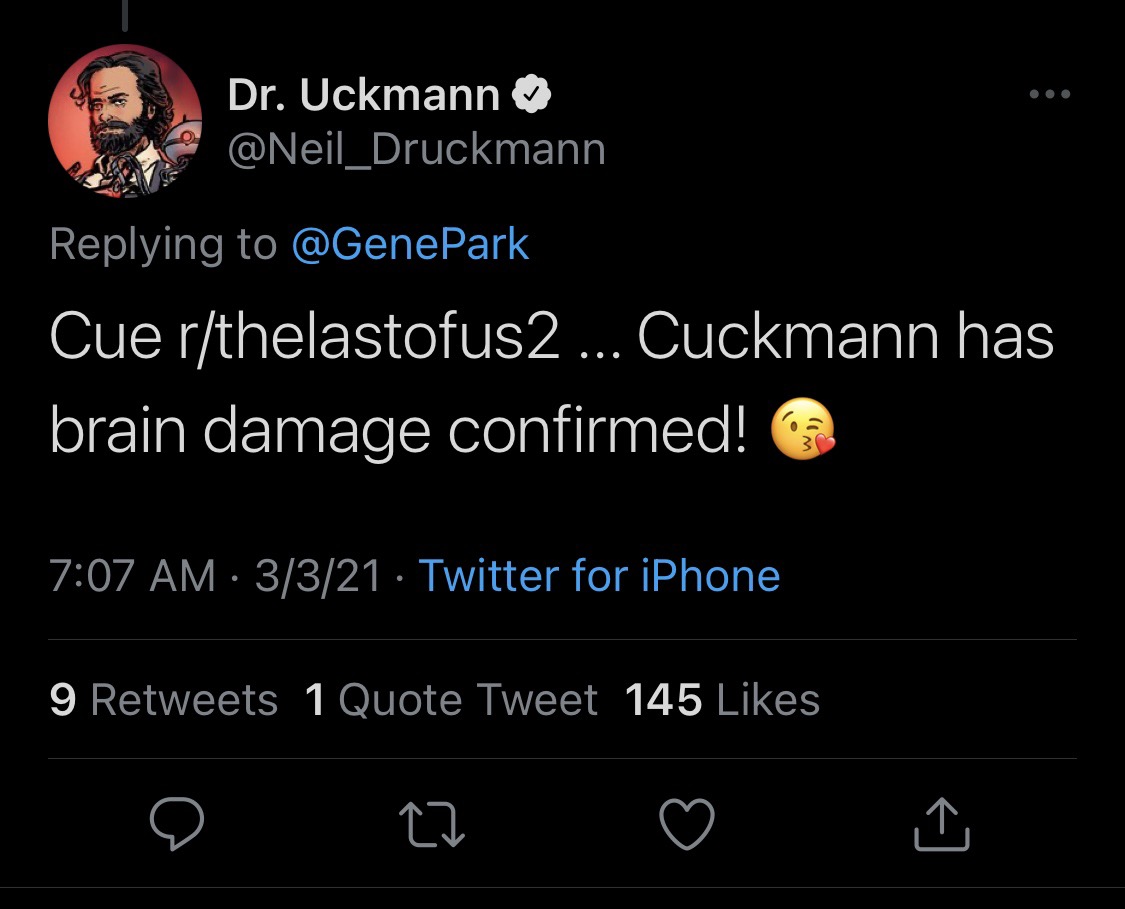Open the @Neil_Druckmann handle
Screen dimensions: 1125x909
point(417,149)
